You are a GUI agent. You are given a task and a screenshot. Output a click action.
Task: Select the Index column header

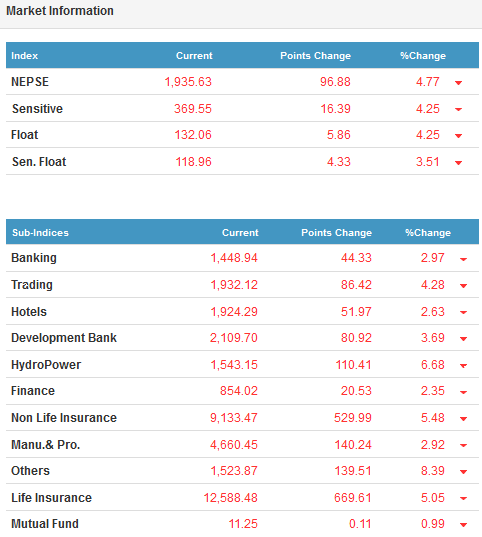coord(24,56)
